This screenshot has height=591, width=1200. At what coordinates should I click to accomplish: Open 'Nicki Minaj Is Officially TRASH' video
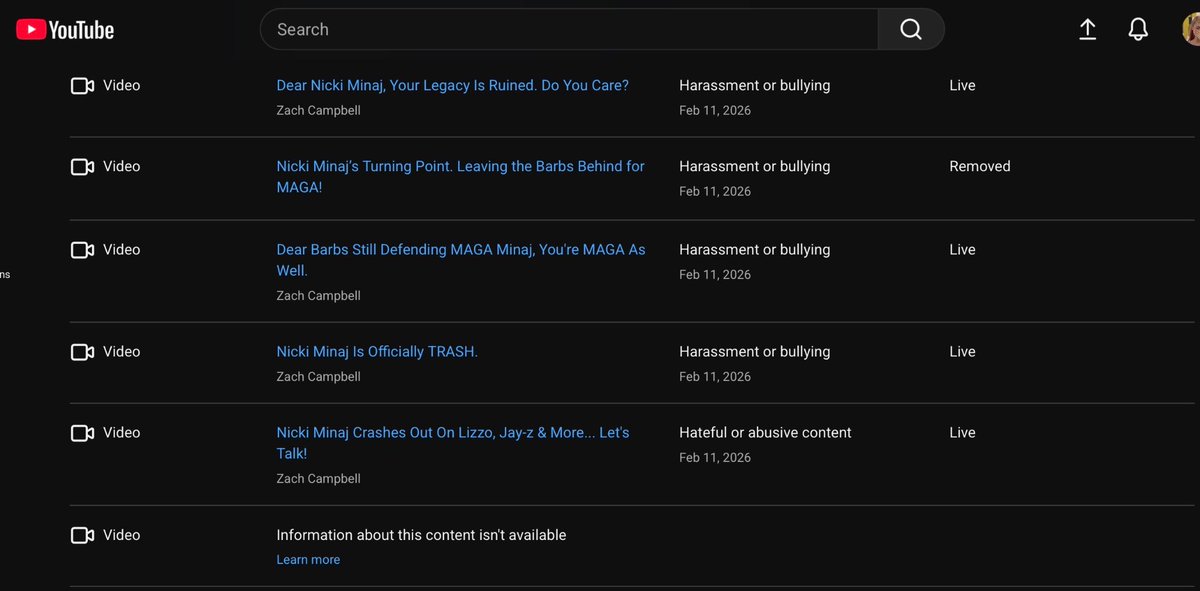tap(377, 351)
